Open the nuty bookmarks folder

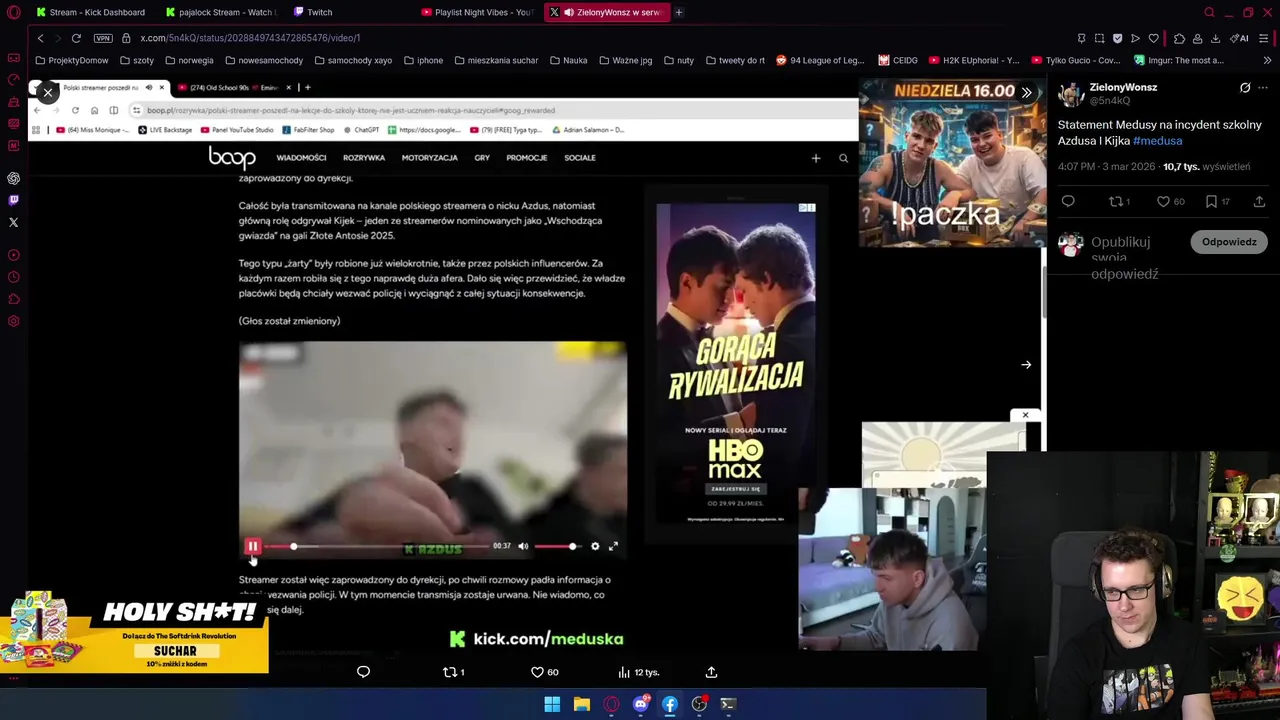pyautogui.click(x=678, y=60)
